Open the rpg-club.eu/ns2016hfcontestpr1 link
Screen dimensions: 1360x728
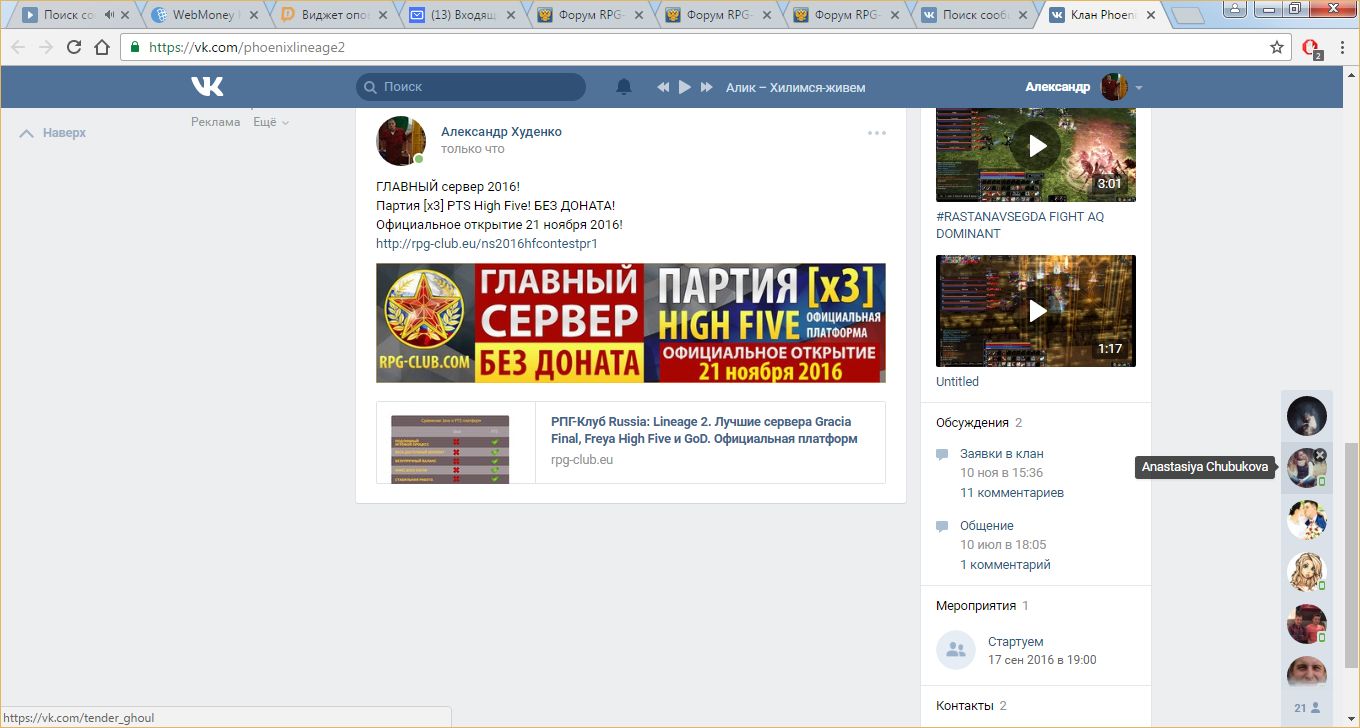point(487,243)
